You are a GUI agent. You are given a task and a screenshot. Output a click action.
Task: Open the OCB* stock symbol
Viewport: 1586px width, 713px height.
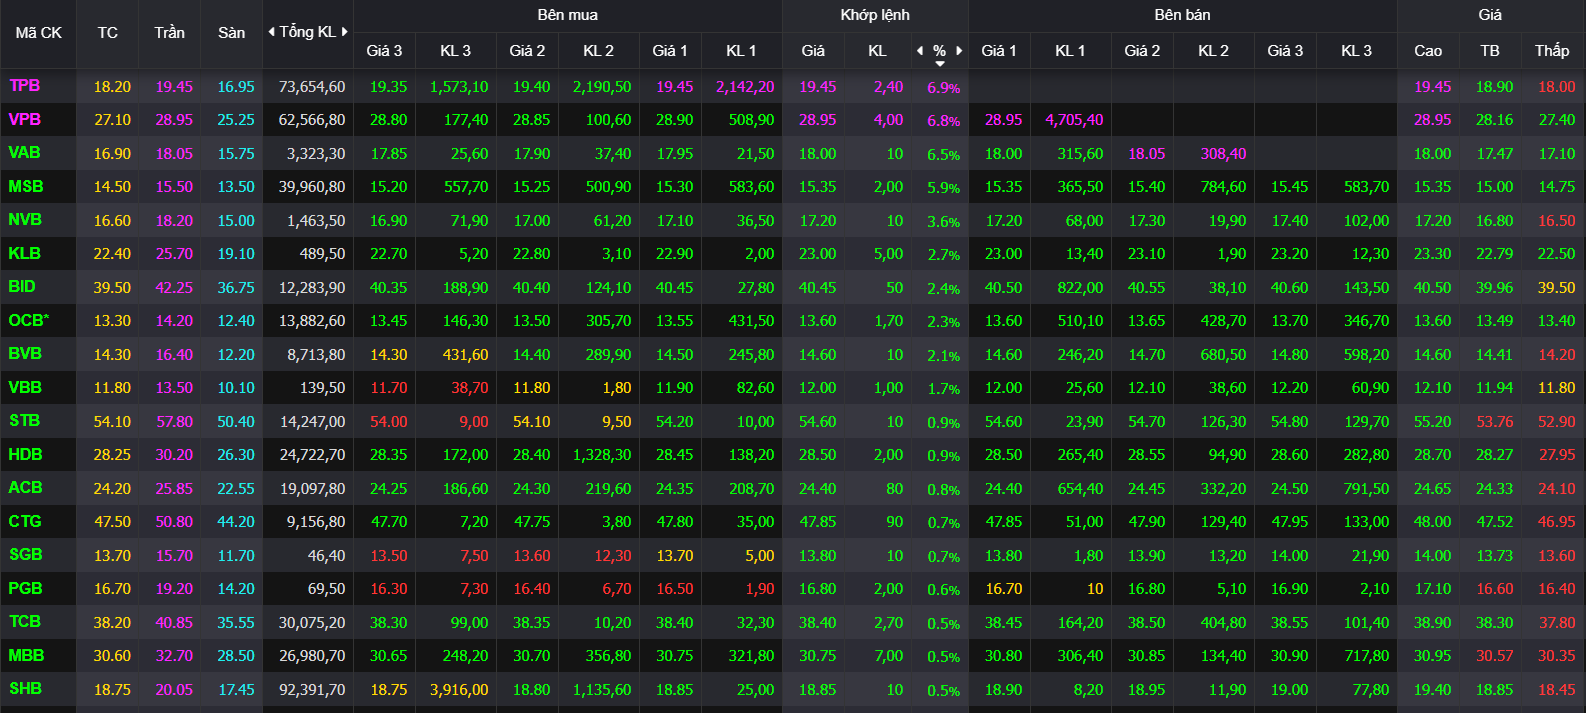[x=29, y=320]
